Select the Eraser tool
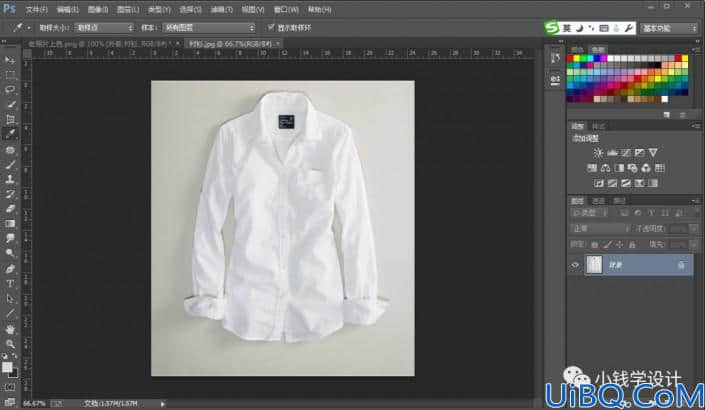This screenshot has width=705, height=410. (x=10, y=209)
